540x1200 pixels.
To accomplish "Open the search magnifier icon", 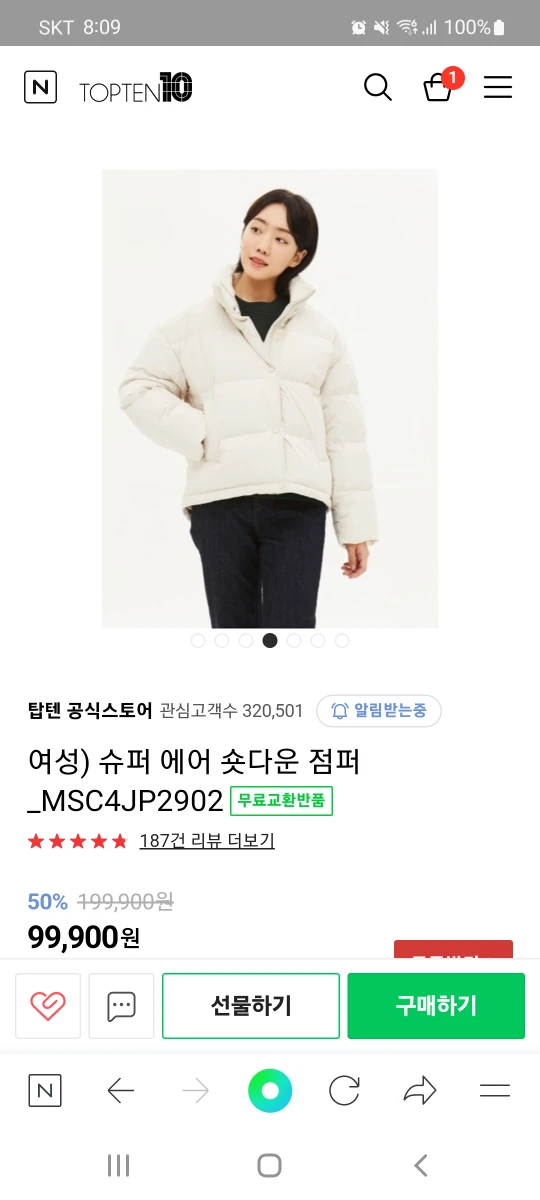I will point(377,88).
